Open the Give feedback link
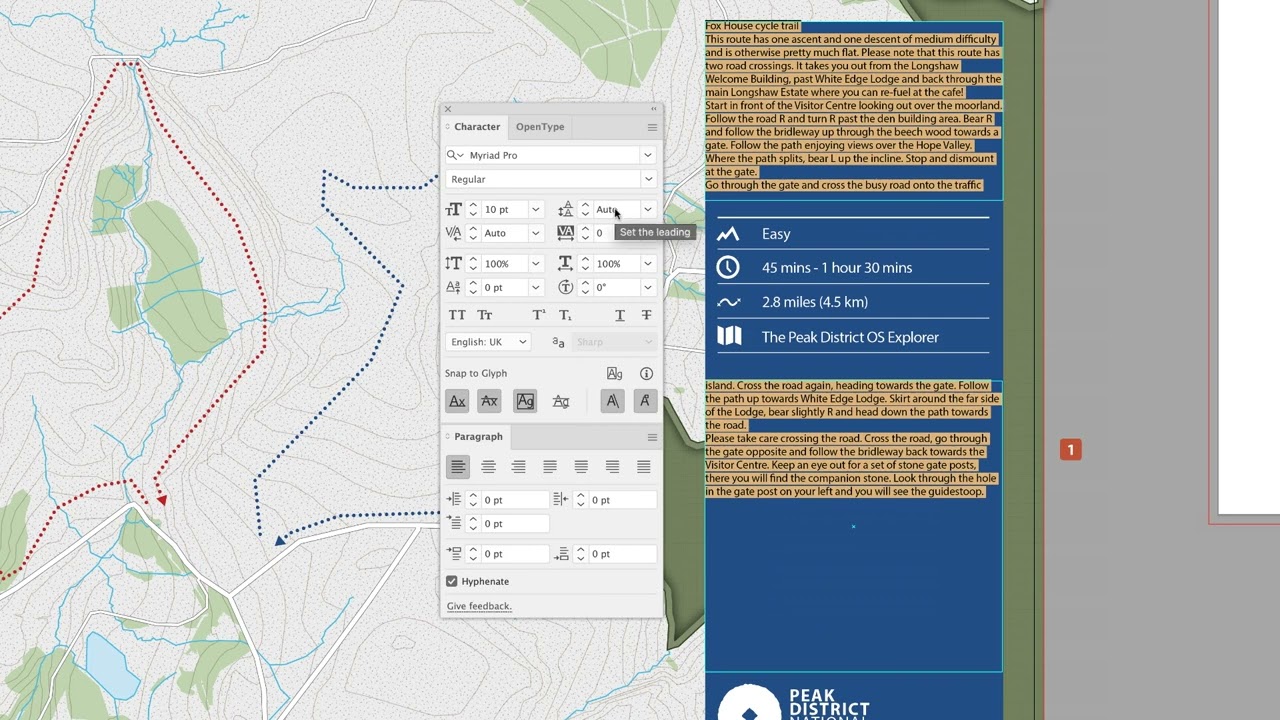This screenshot has height=720, width=1280. 479,606
